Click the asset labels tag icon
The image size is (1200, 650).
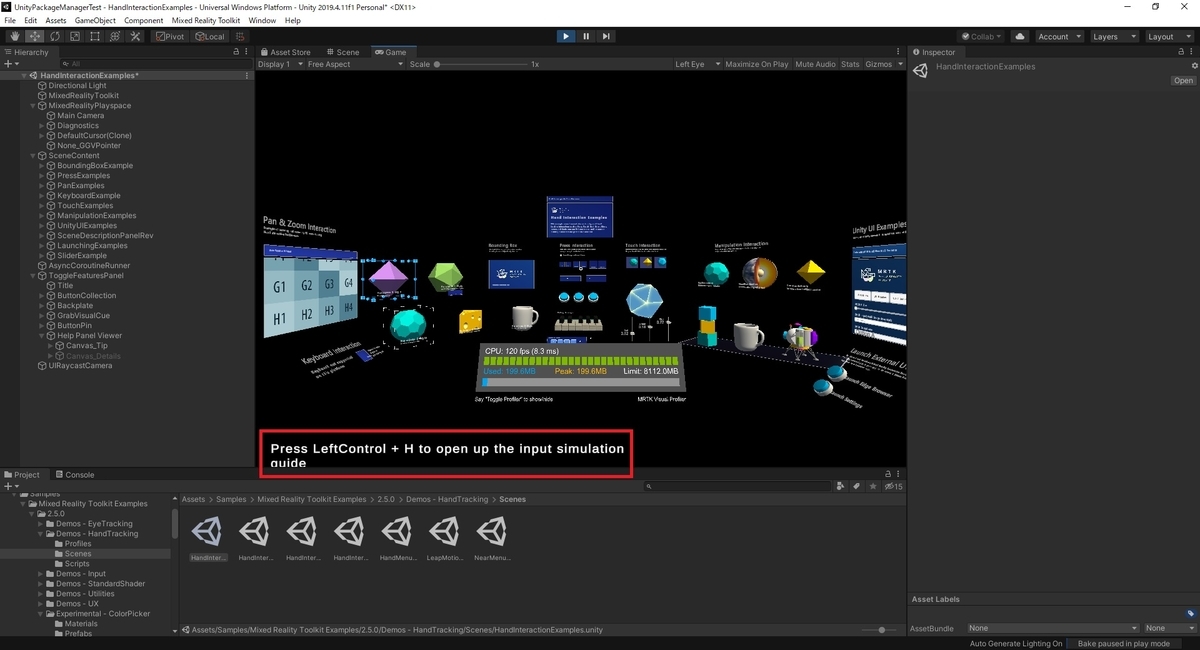1190,614
